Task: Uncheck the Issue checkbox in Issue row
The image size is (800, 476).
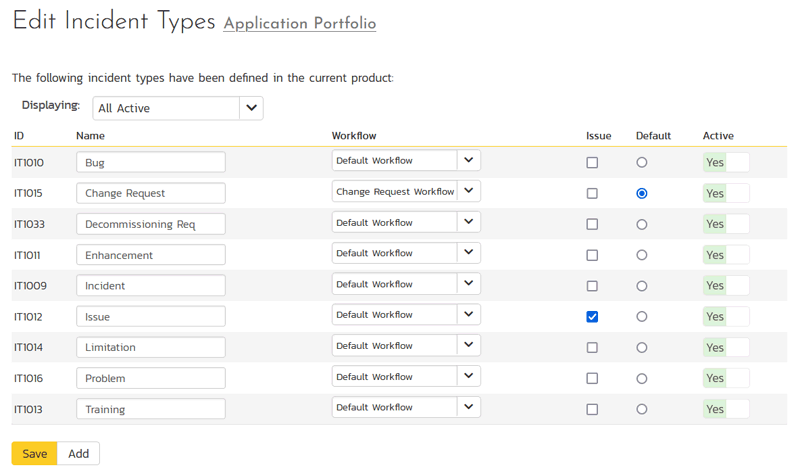Action: 592,317
